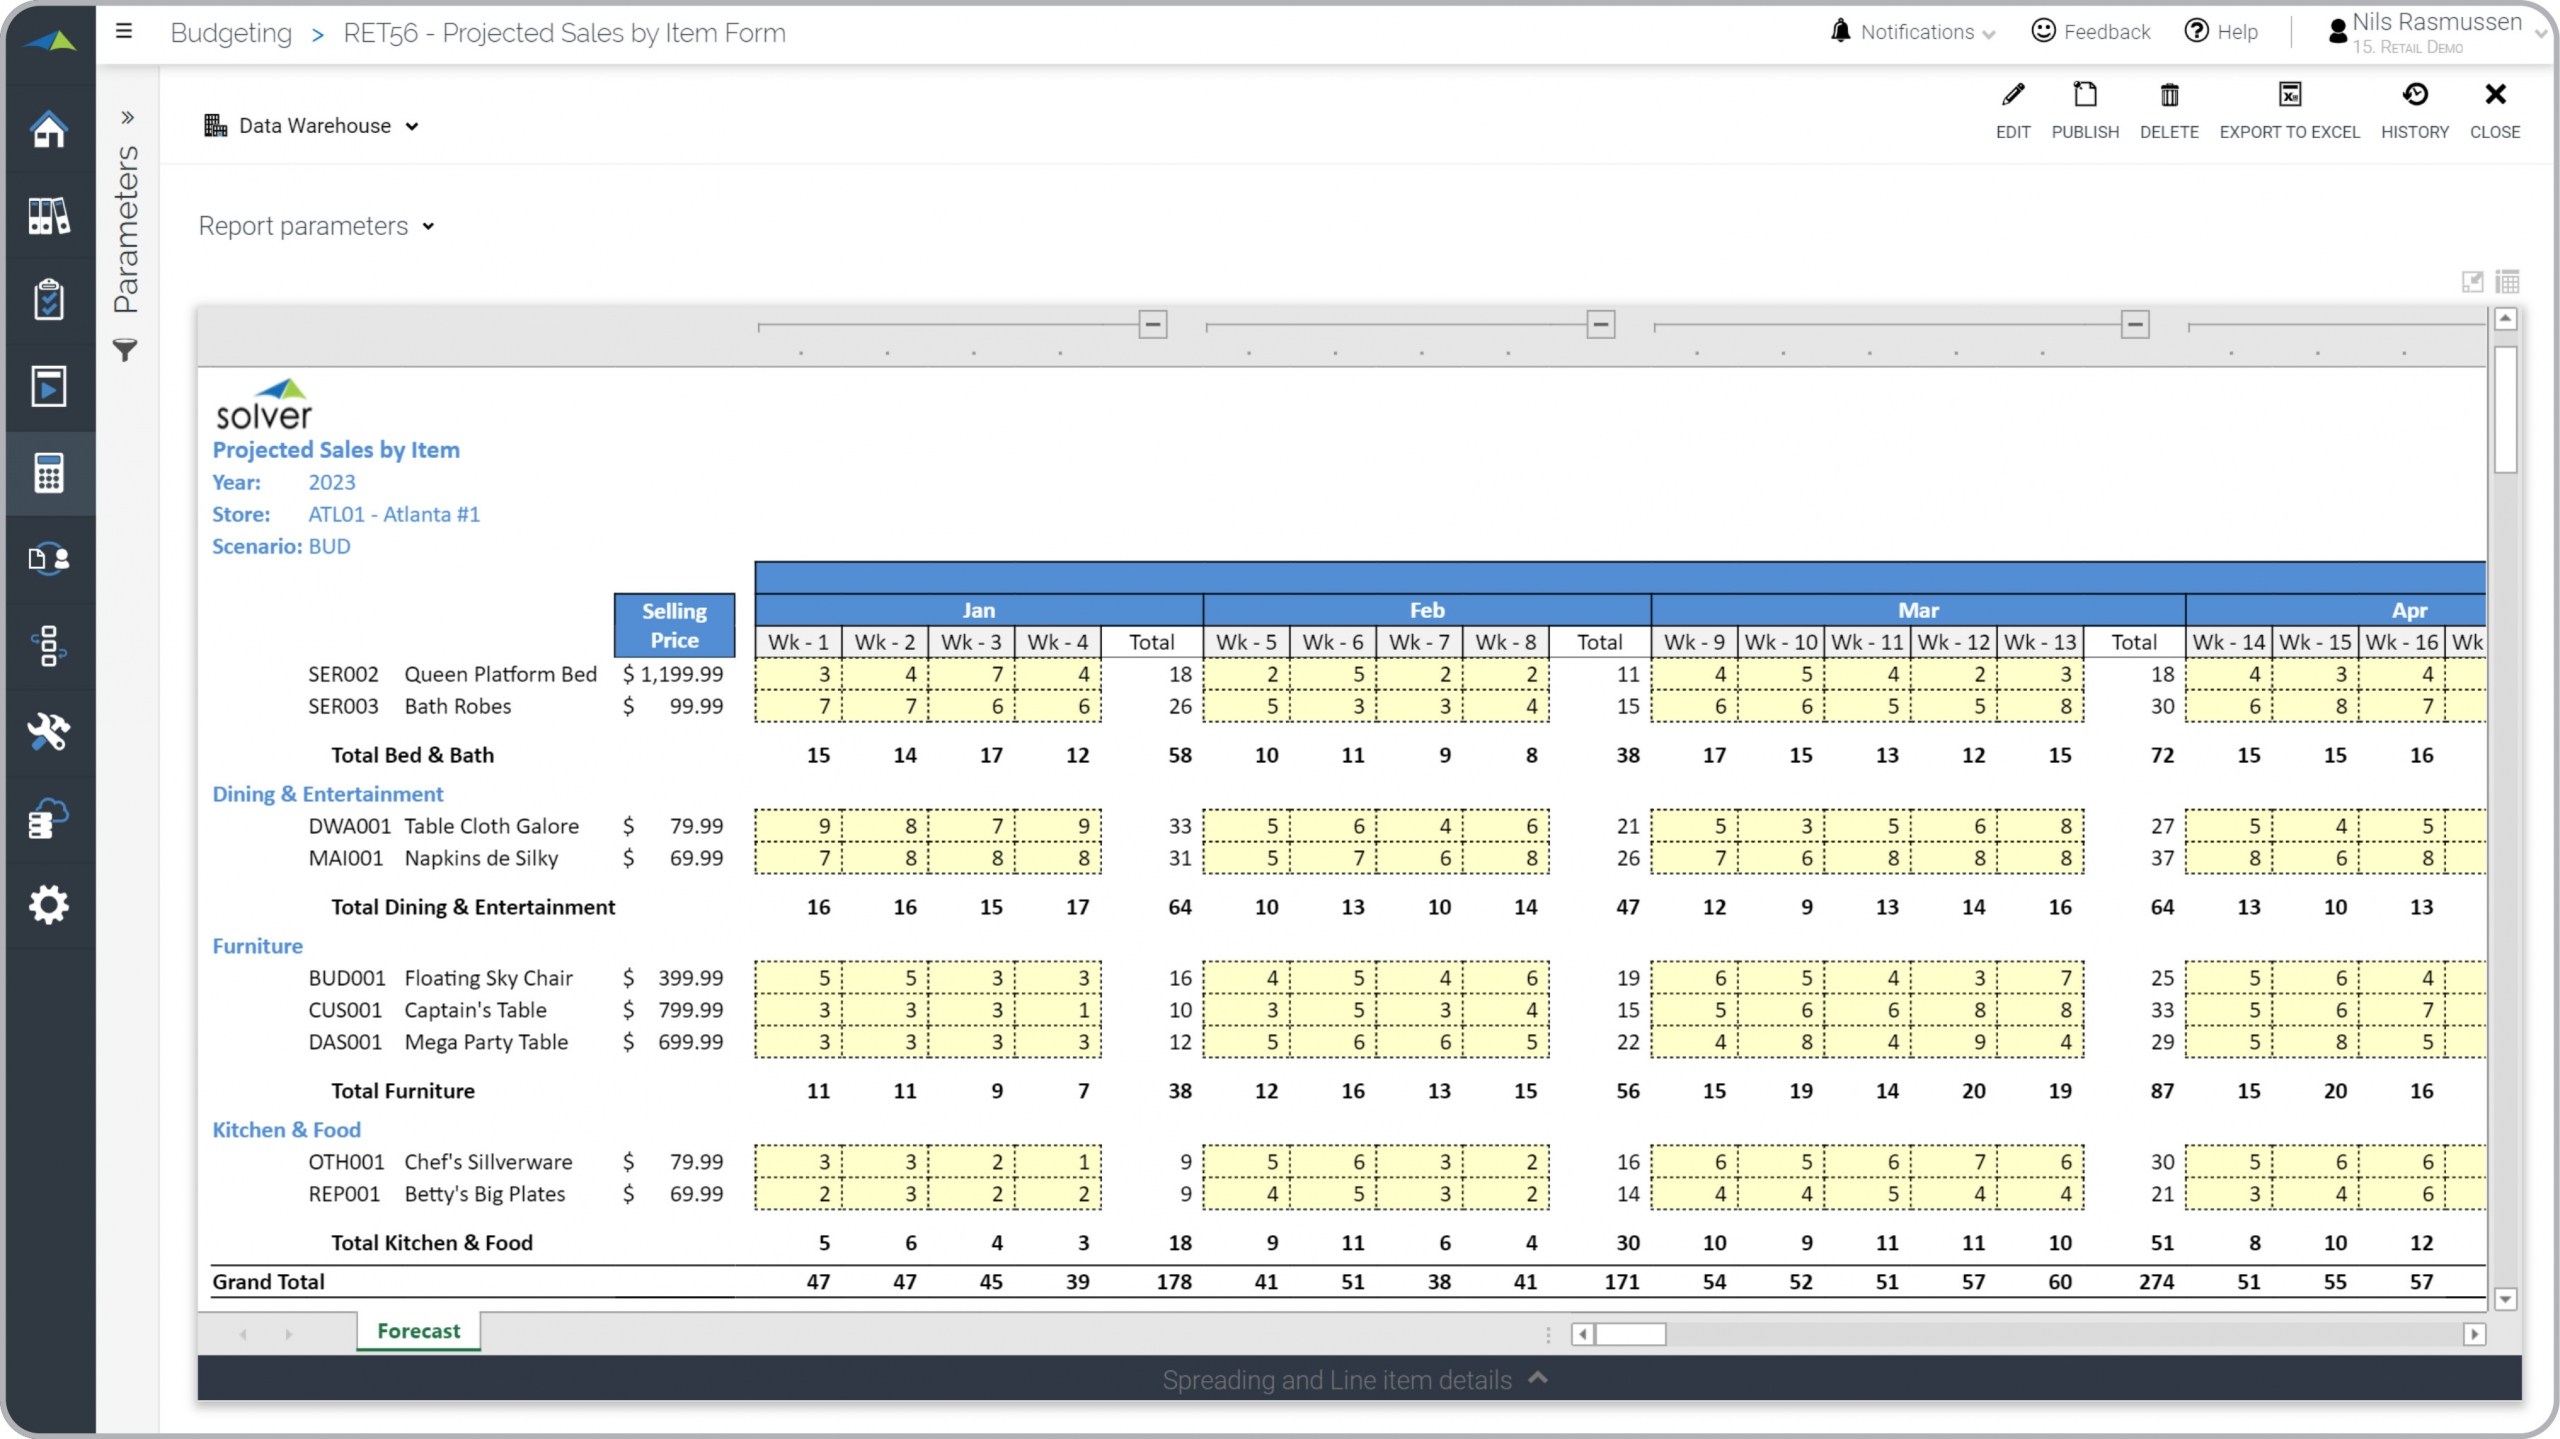The height and width of the screenshot is (1439, 2560).
Task: Click the horizontal scrollbar thumb
Action: pyautogui.click(x=1630, y=1334)
